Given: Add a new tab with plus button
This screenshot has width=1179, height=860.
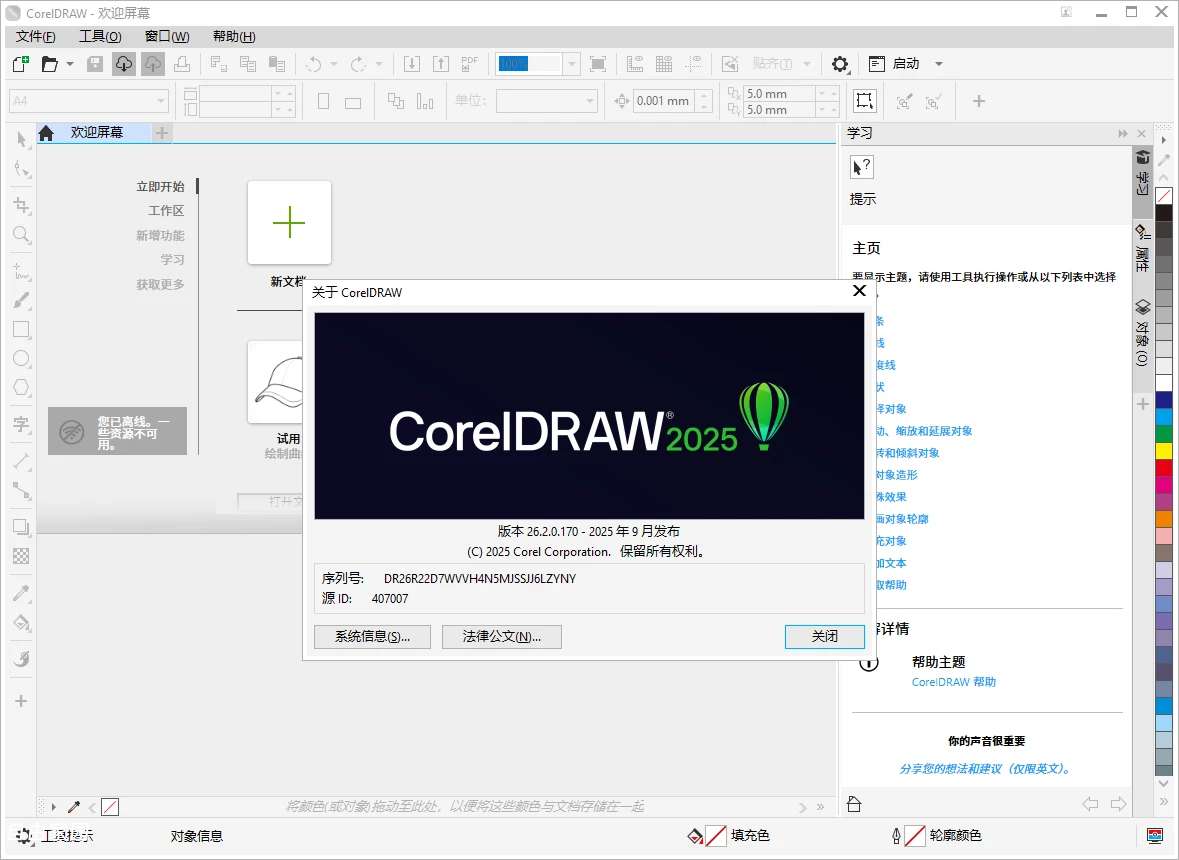Looking at the screenshot, I should [162, 133].
